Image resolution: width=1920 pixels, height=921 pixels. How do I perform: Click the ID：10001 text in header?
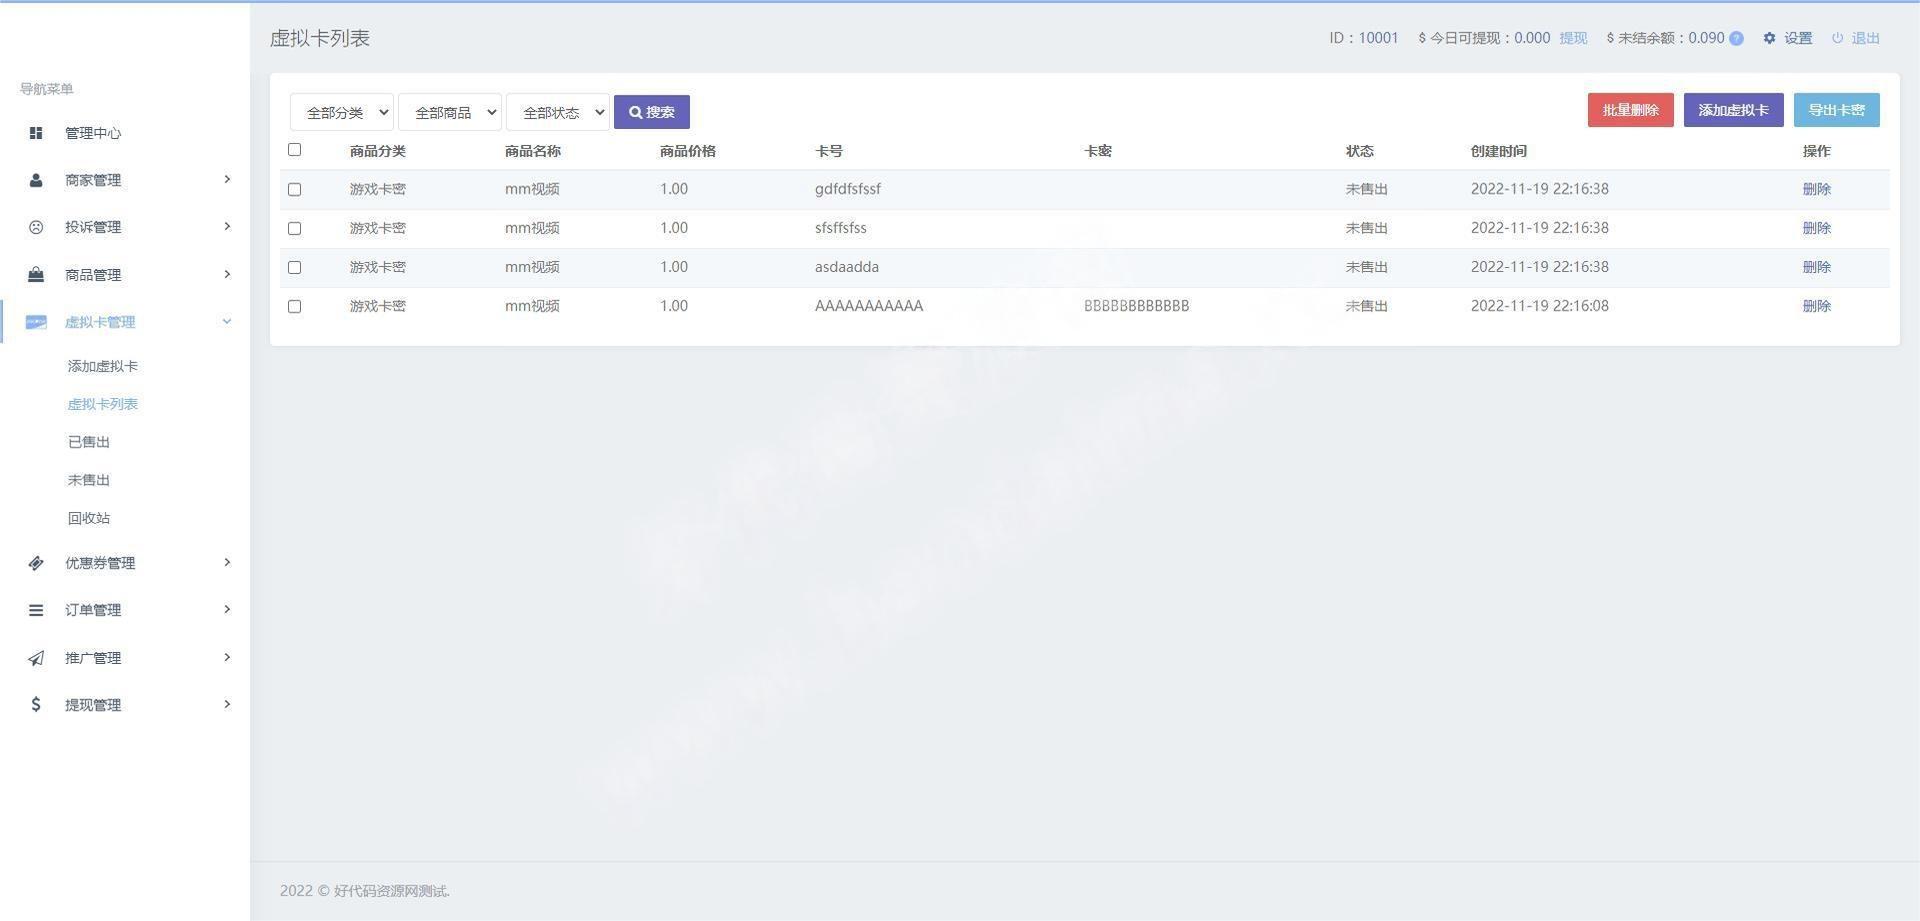(x=1364, y=38)
